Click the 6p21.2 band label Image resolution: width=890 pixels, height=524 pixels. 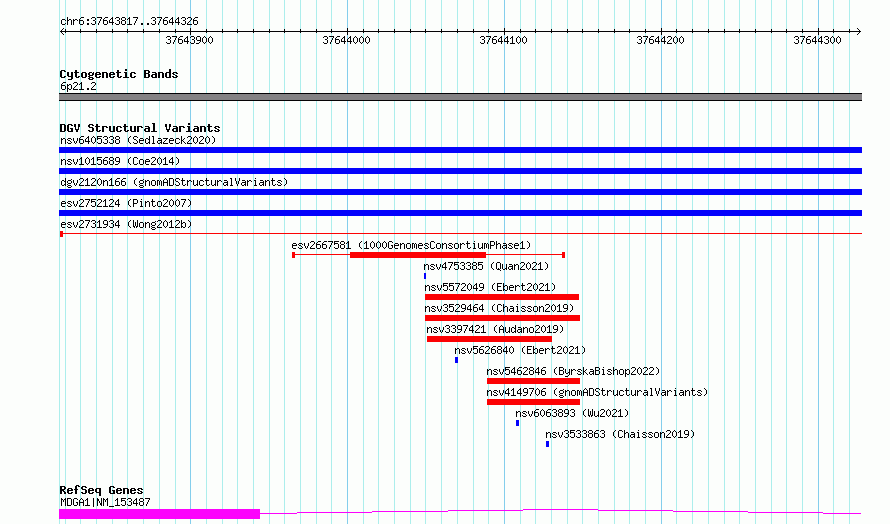click(x=78, y=86)
